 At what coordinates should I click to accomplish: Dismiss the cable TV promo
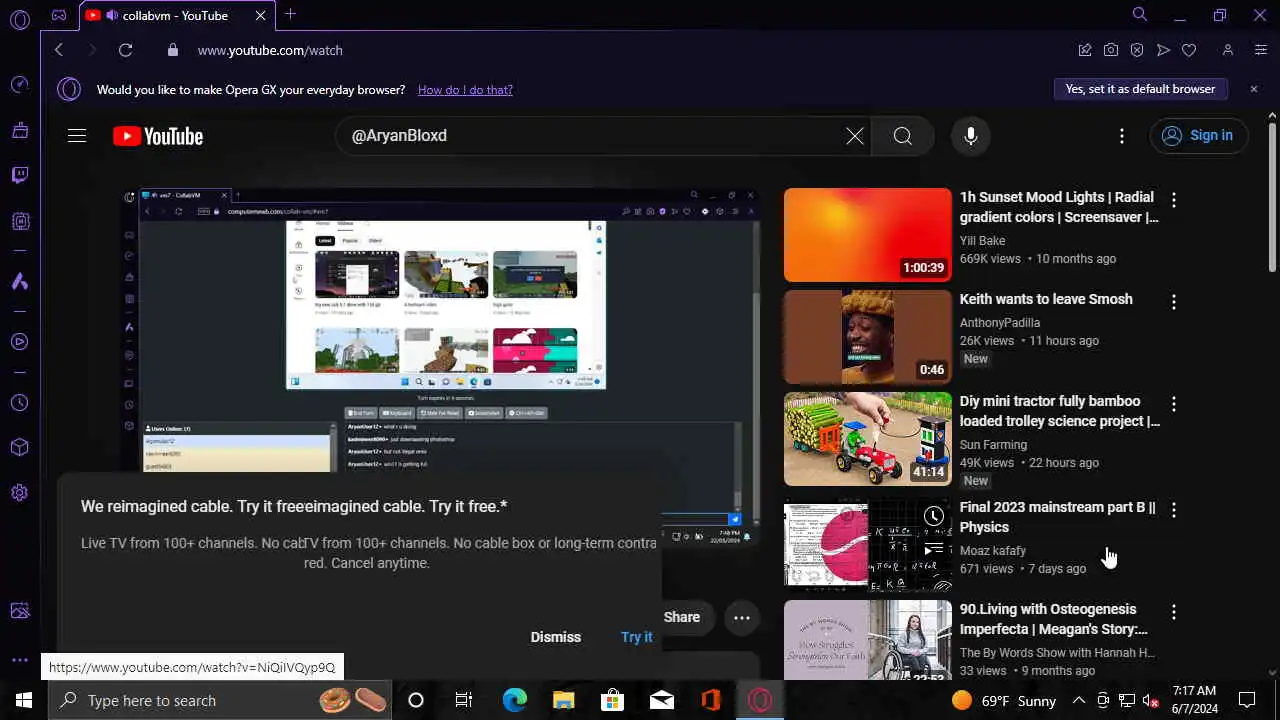556,637
